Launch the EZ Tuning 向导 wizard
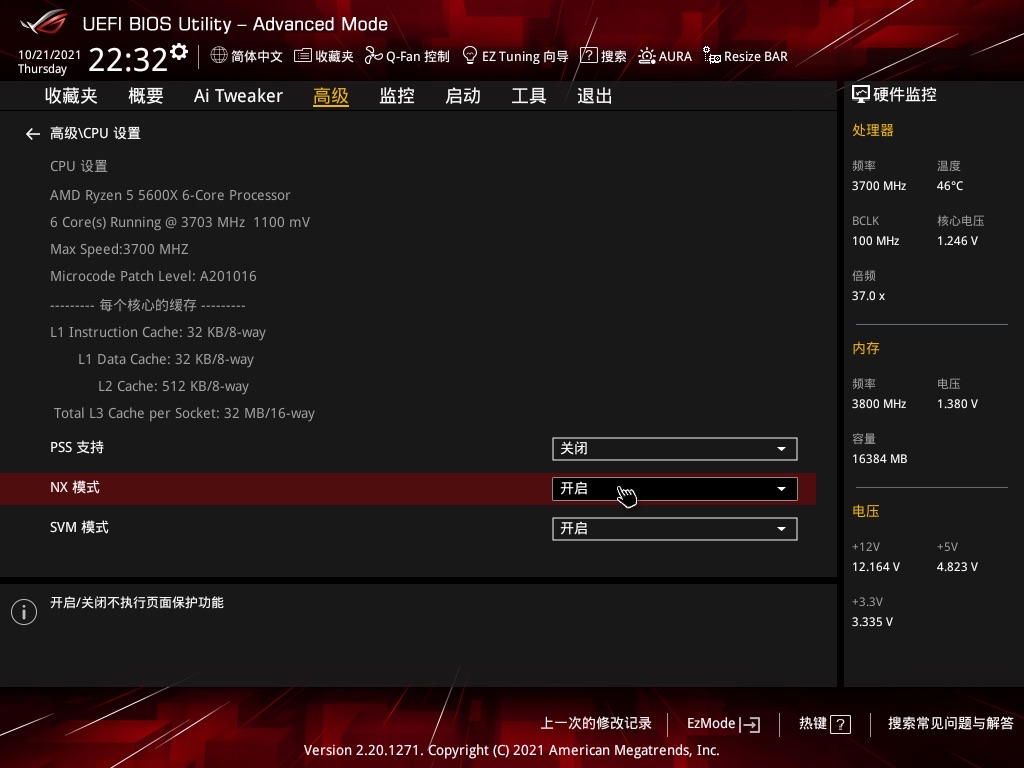 (x=515, y=56)
